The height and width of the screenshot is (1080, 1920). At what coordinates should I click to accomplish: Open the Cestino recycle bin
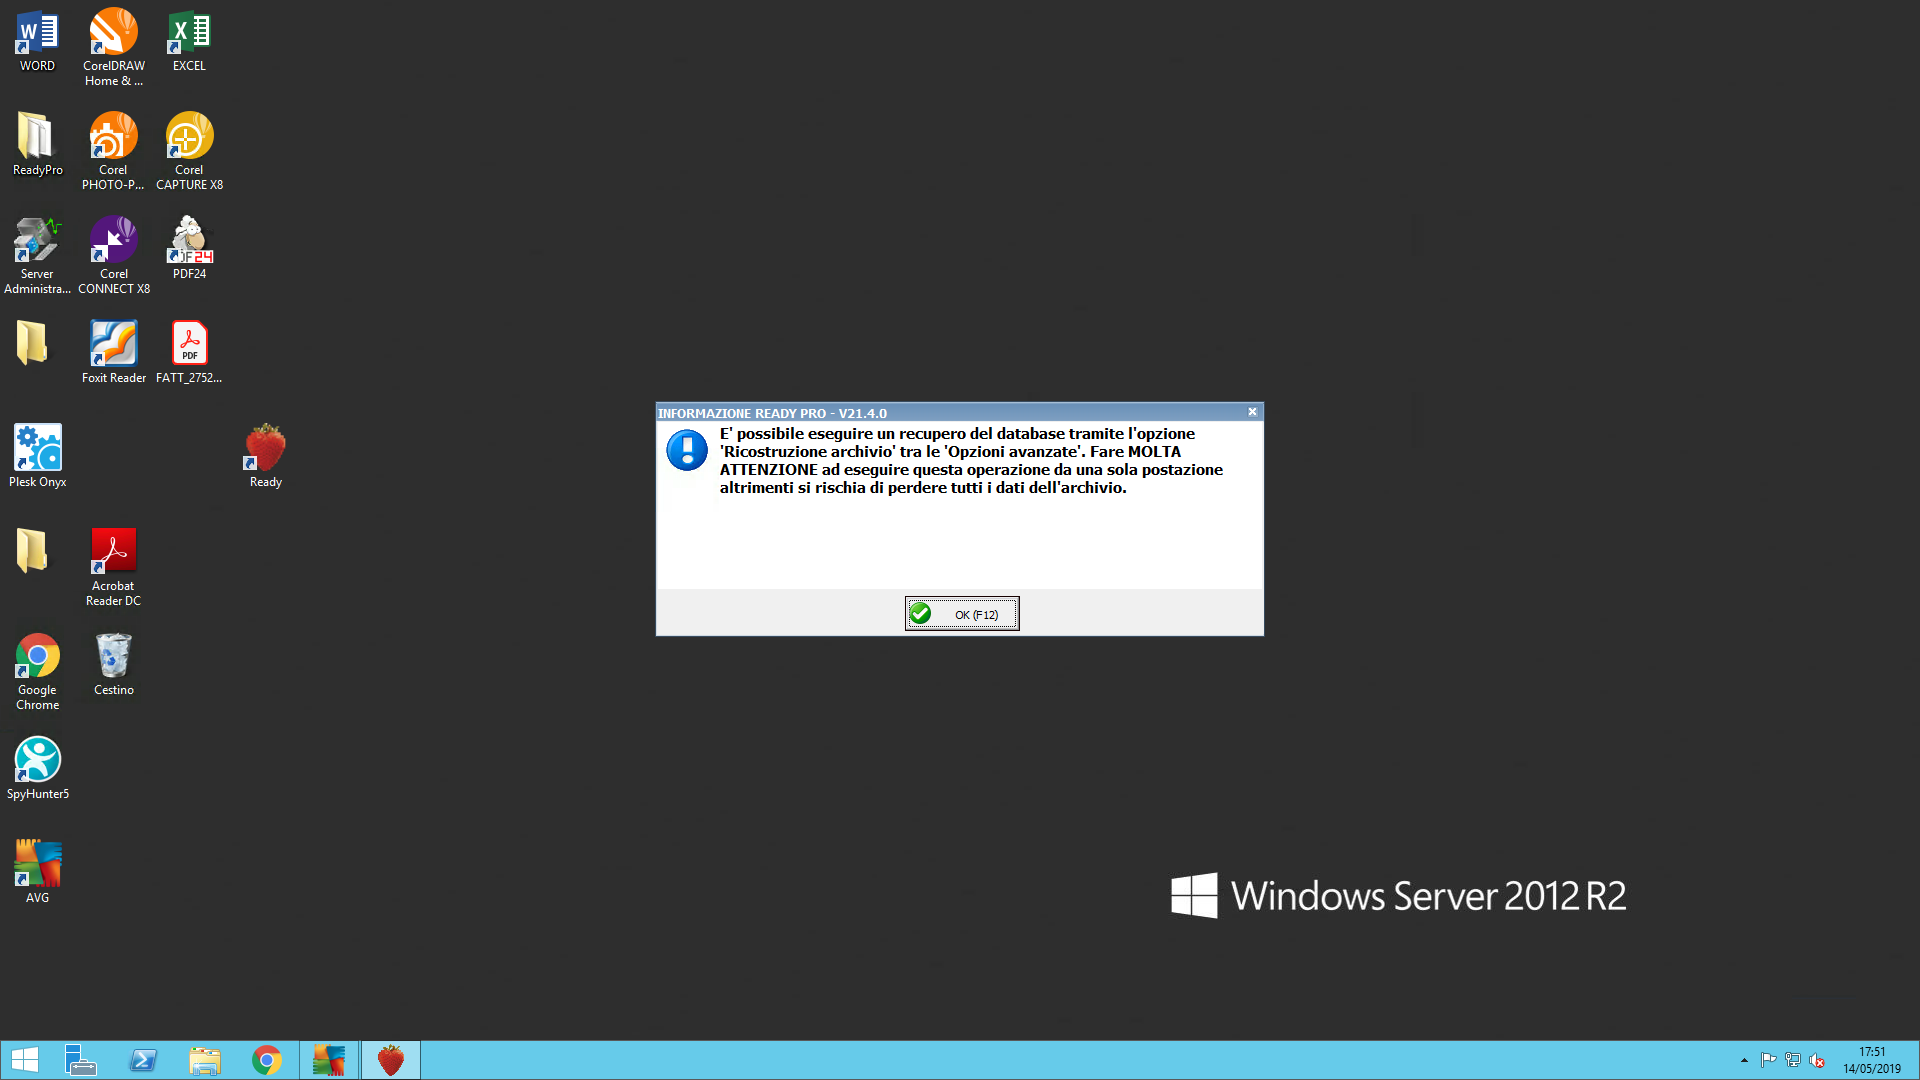(114, 664)
